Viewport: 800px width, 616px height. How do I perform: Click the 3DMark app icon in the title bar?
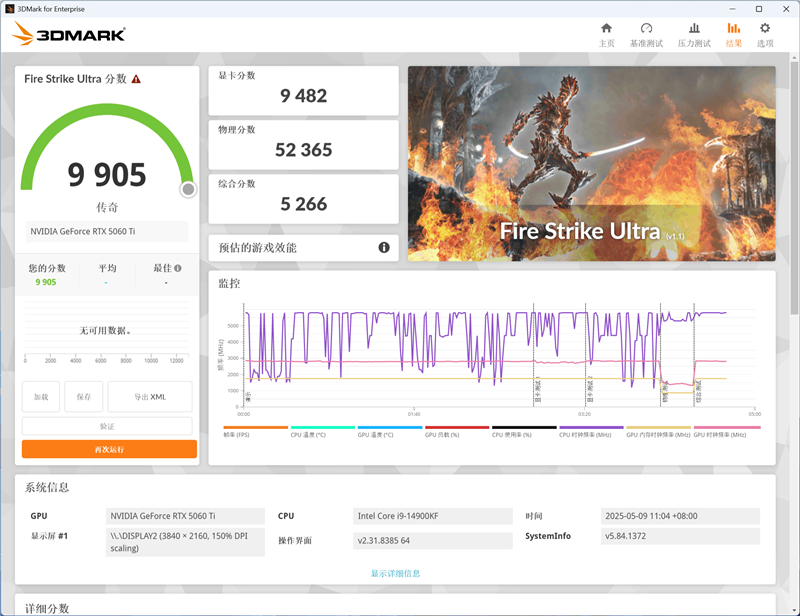tap(10, 8)
